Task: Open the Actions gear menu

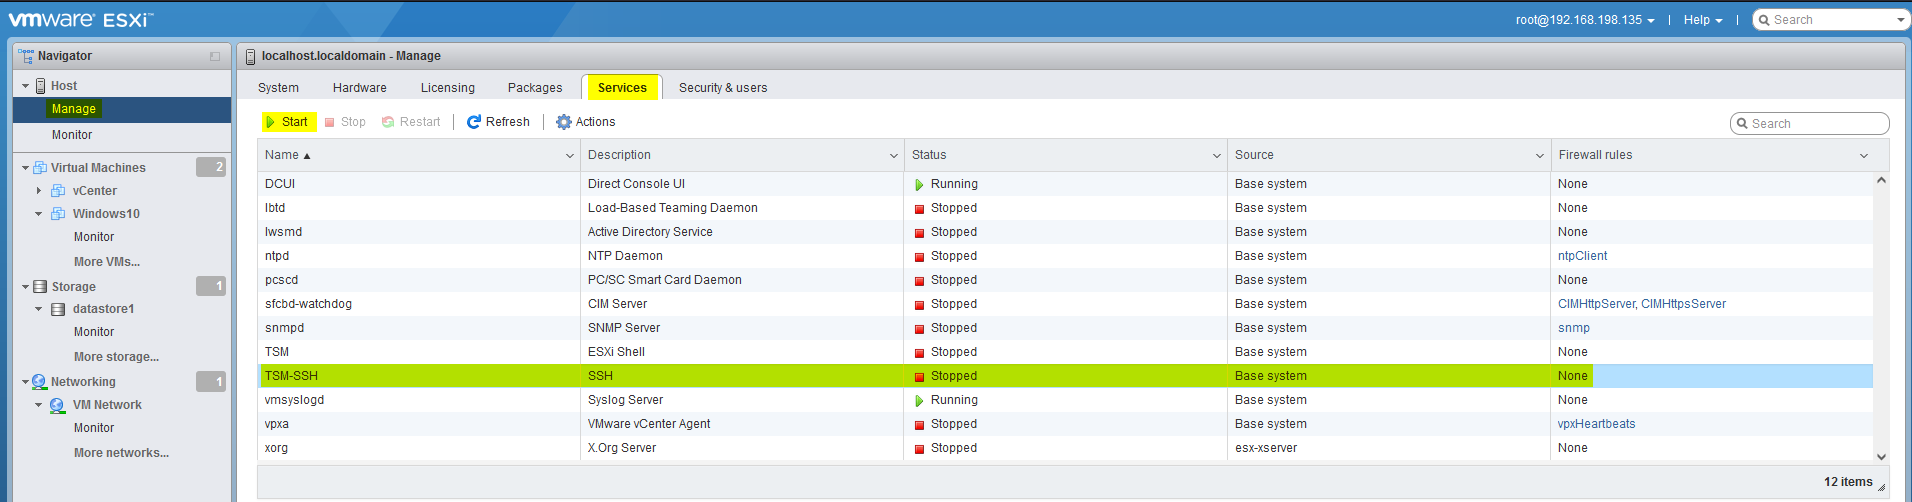Action: tap(586, 122)
